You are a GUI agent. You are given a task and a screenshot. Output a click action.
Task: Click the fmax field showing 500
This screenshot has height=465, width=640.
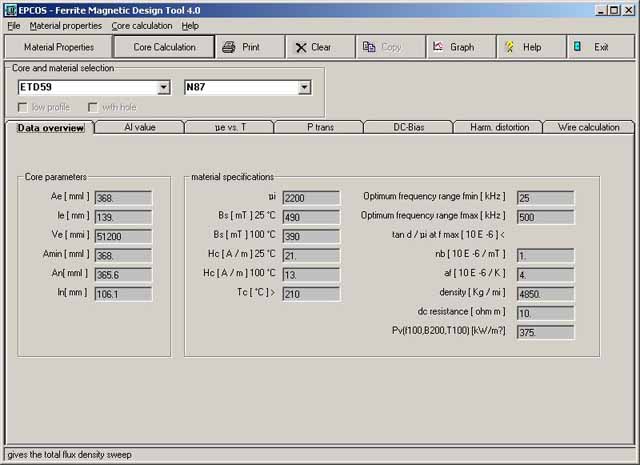point(545,217)
